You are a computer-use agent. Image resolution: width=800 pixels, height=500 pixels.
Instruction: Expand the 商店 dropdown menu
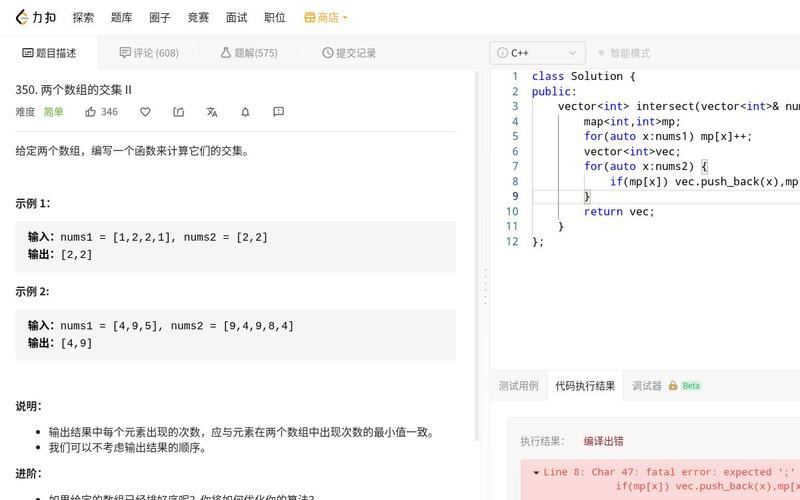[x=326, y=17]
